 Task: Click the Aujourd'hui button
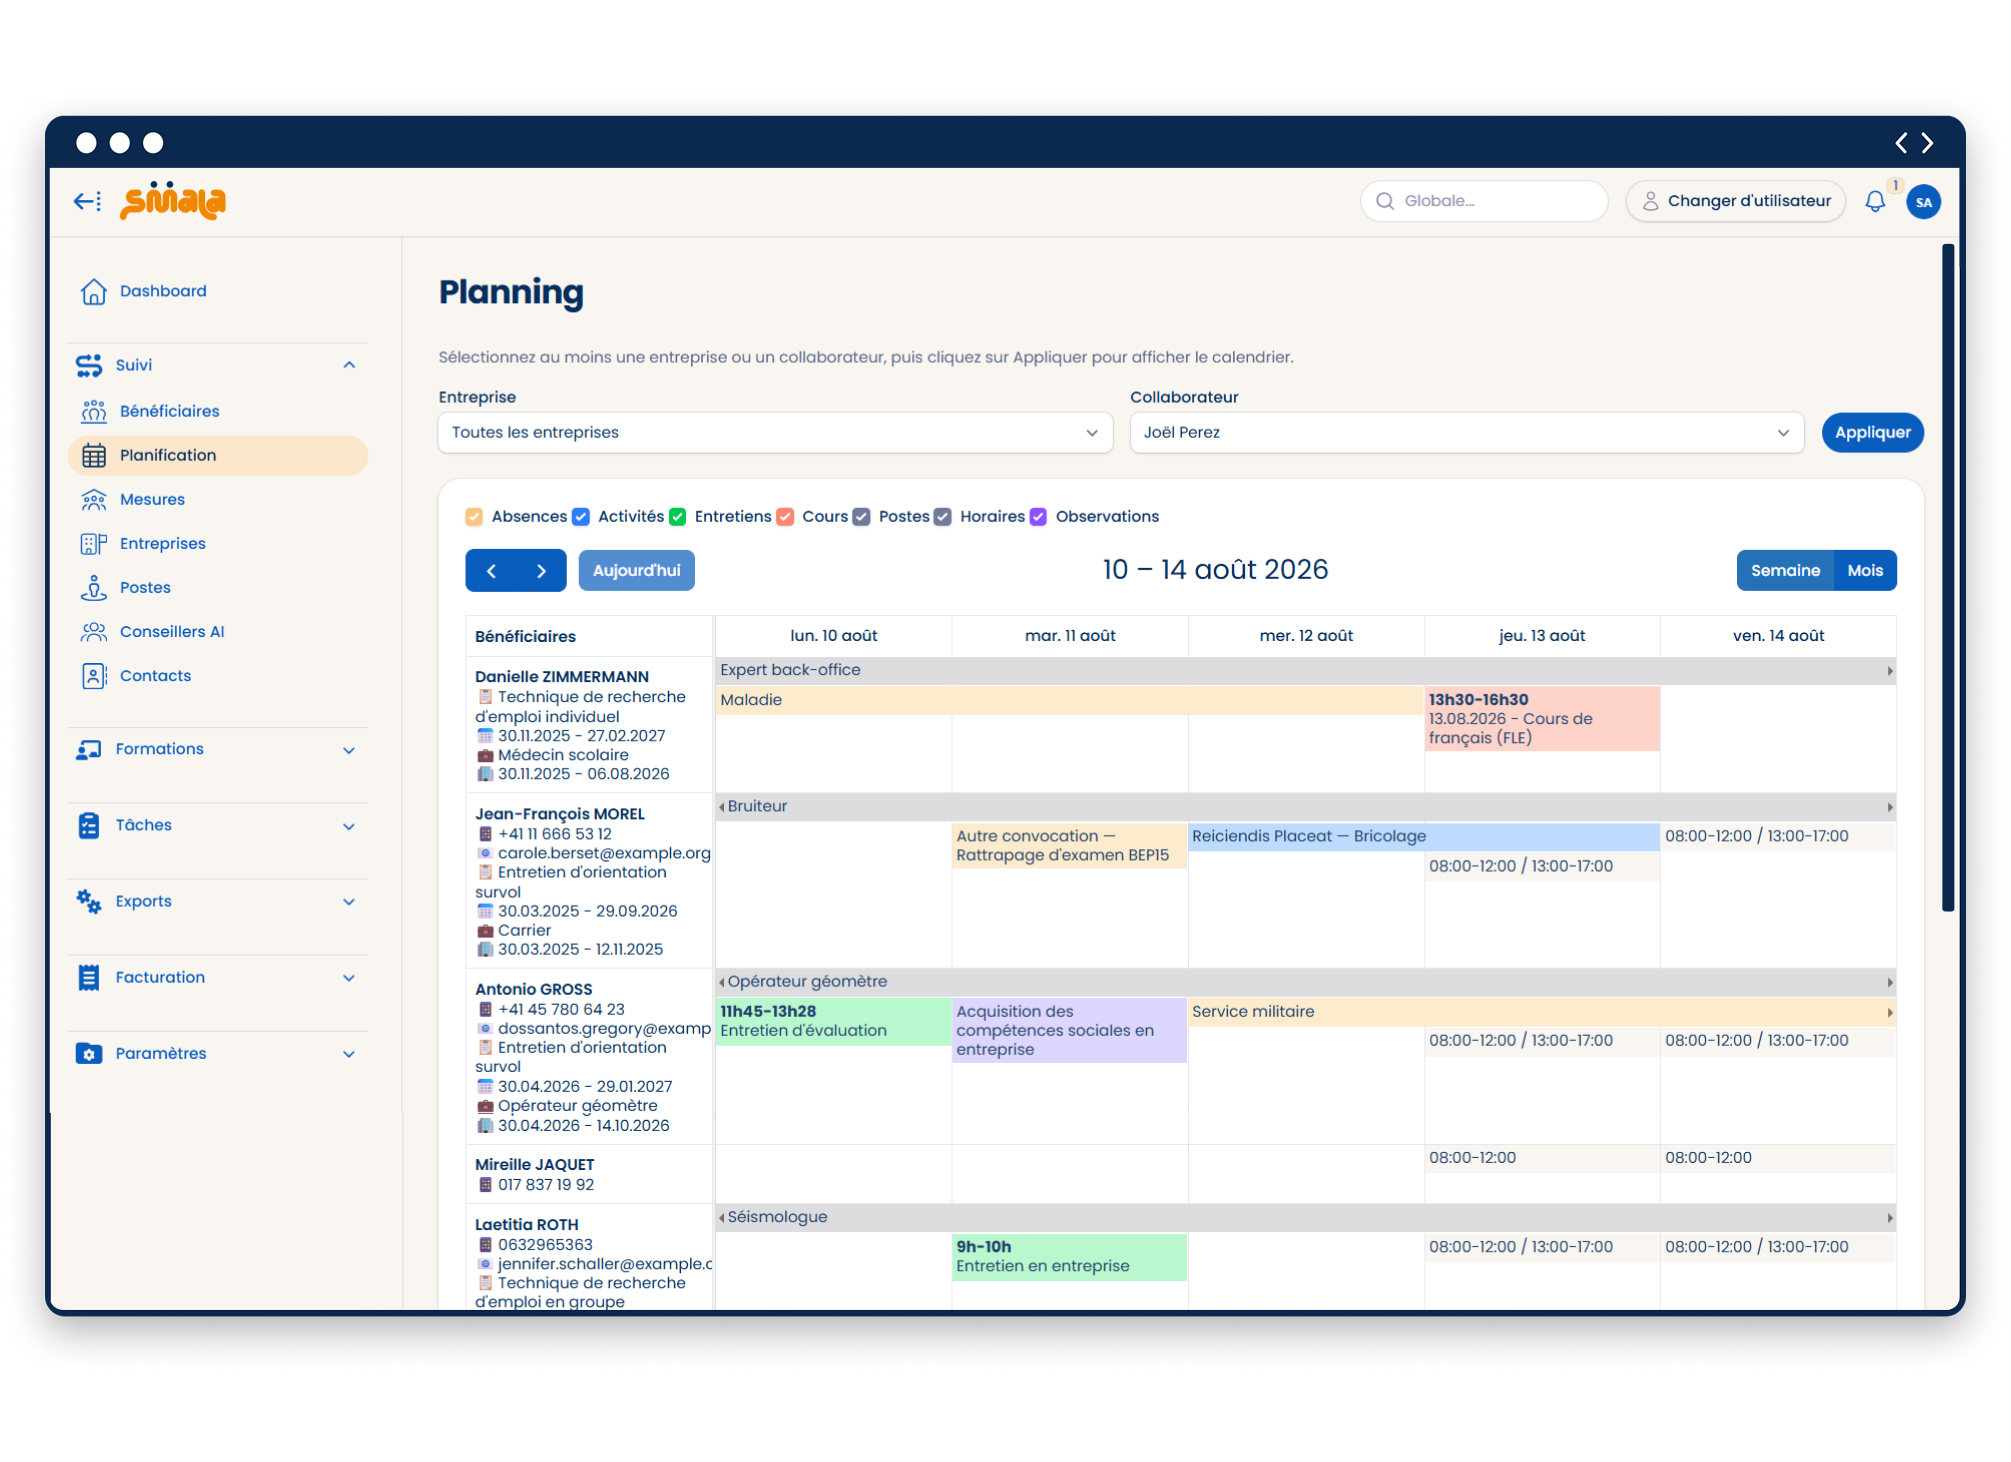pyautogui.click(x=636, y=571)
